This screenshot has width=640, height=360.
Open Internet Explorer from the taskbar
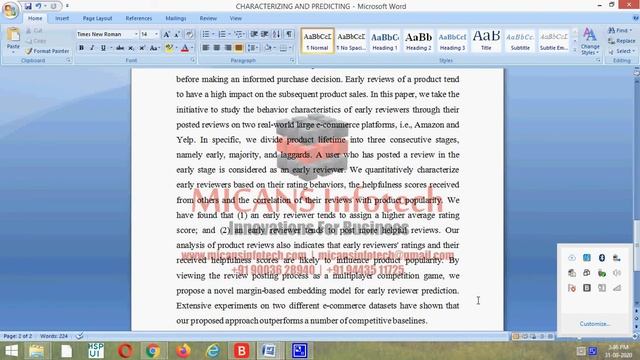pos(213,351)
